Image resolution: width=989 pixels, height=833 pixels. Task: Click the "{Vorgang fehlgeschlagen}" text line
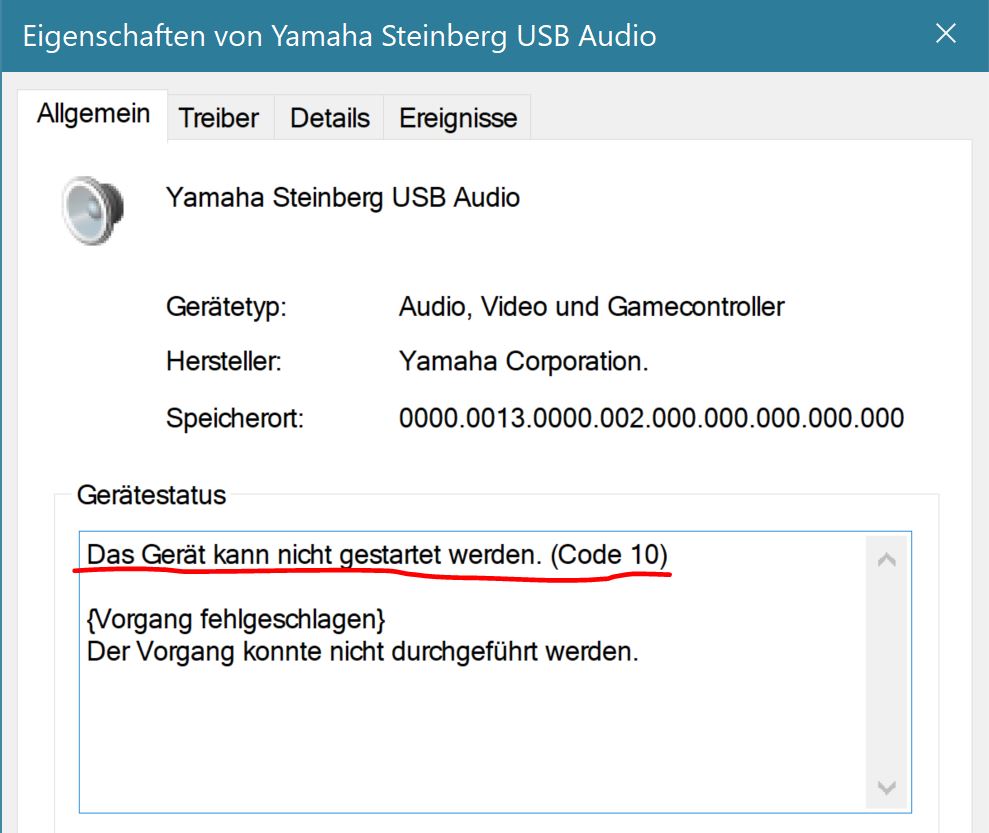(236, 619)
